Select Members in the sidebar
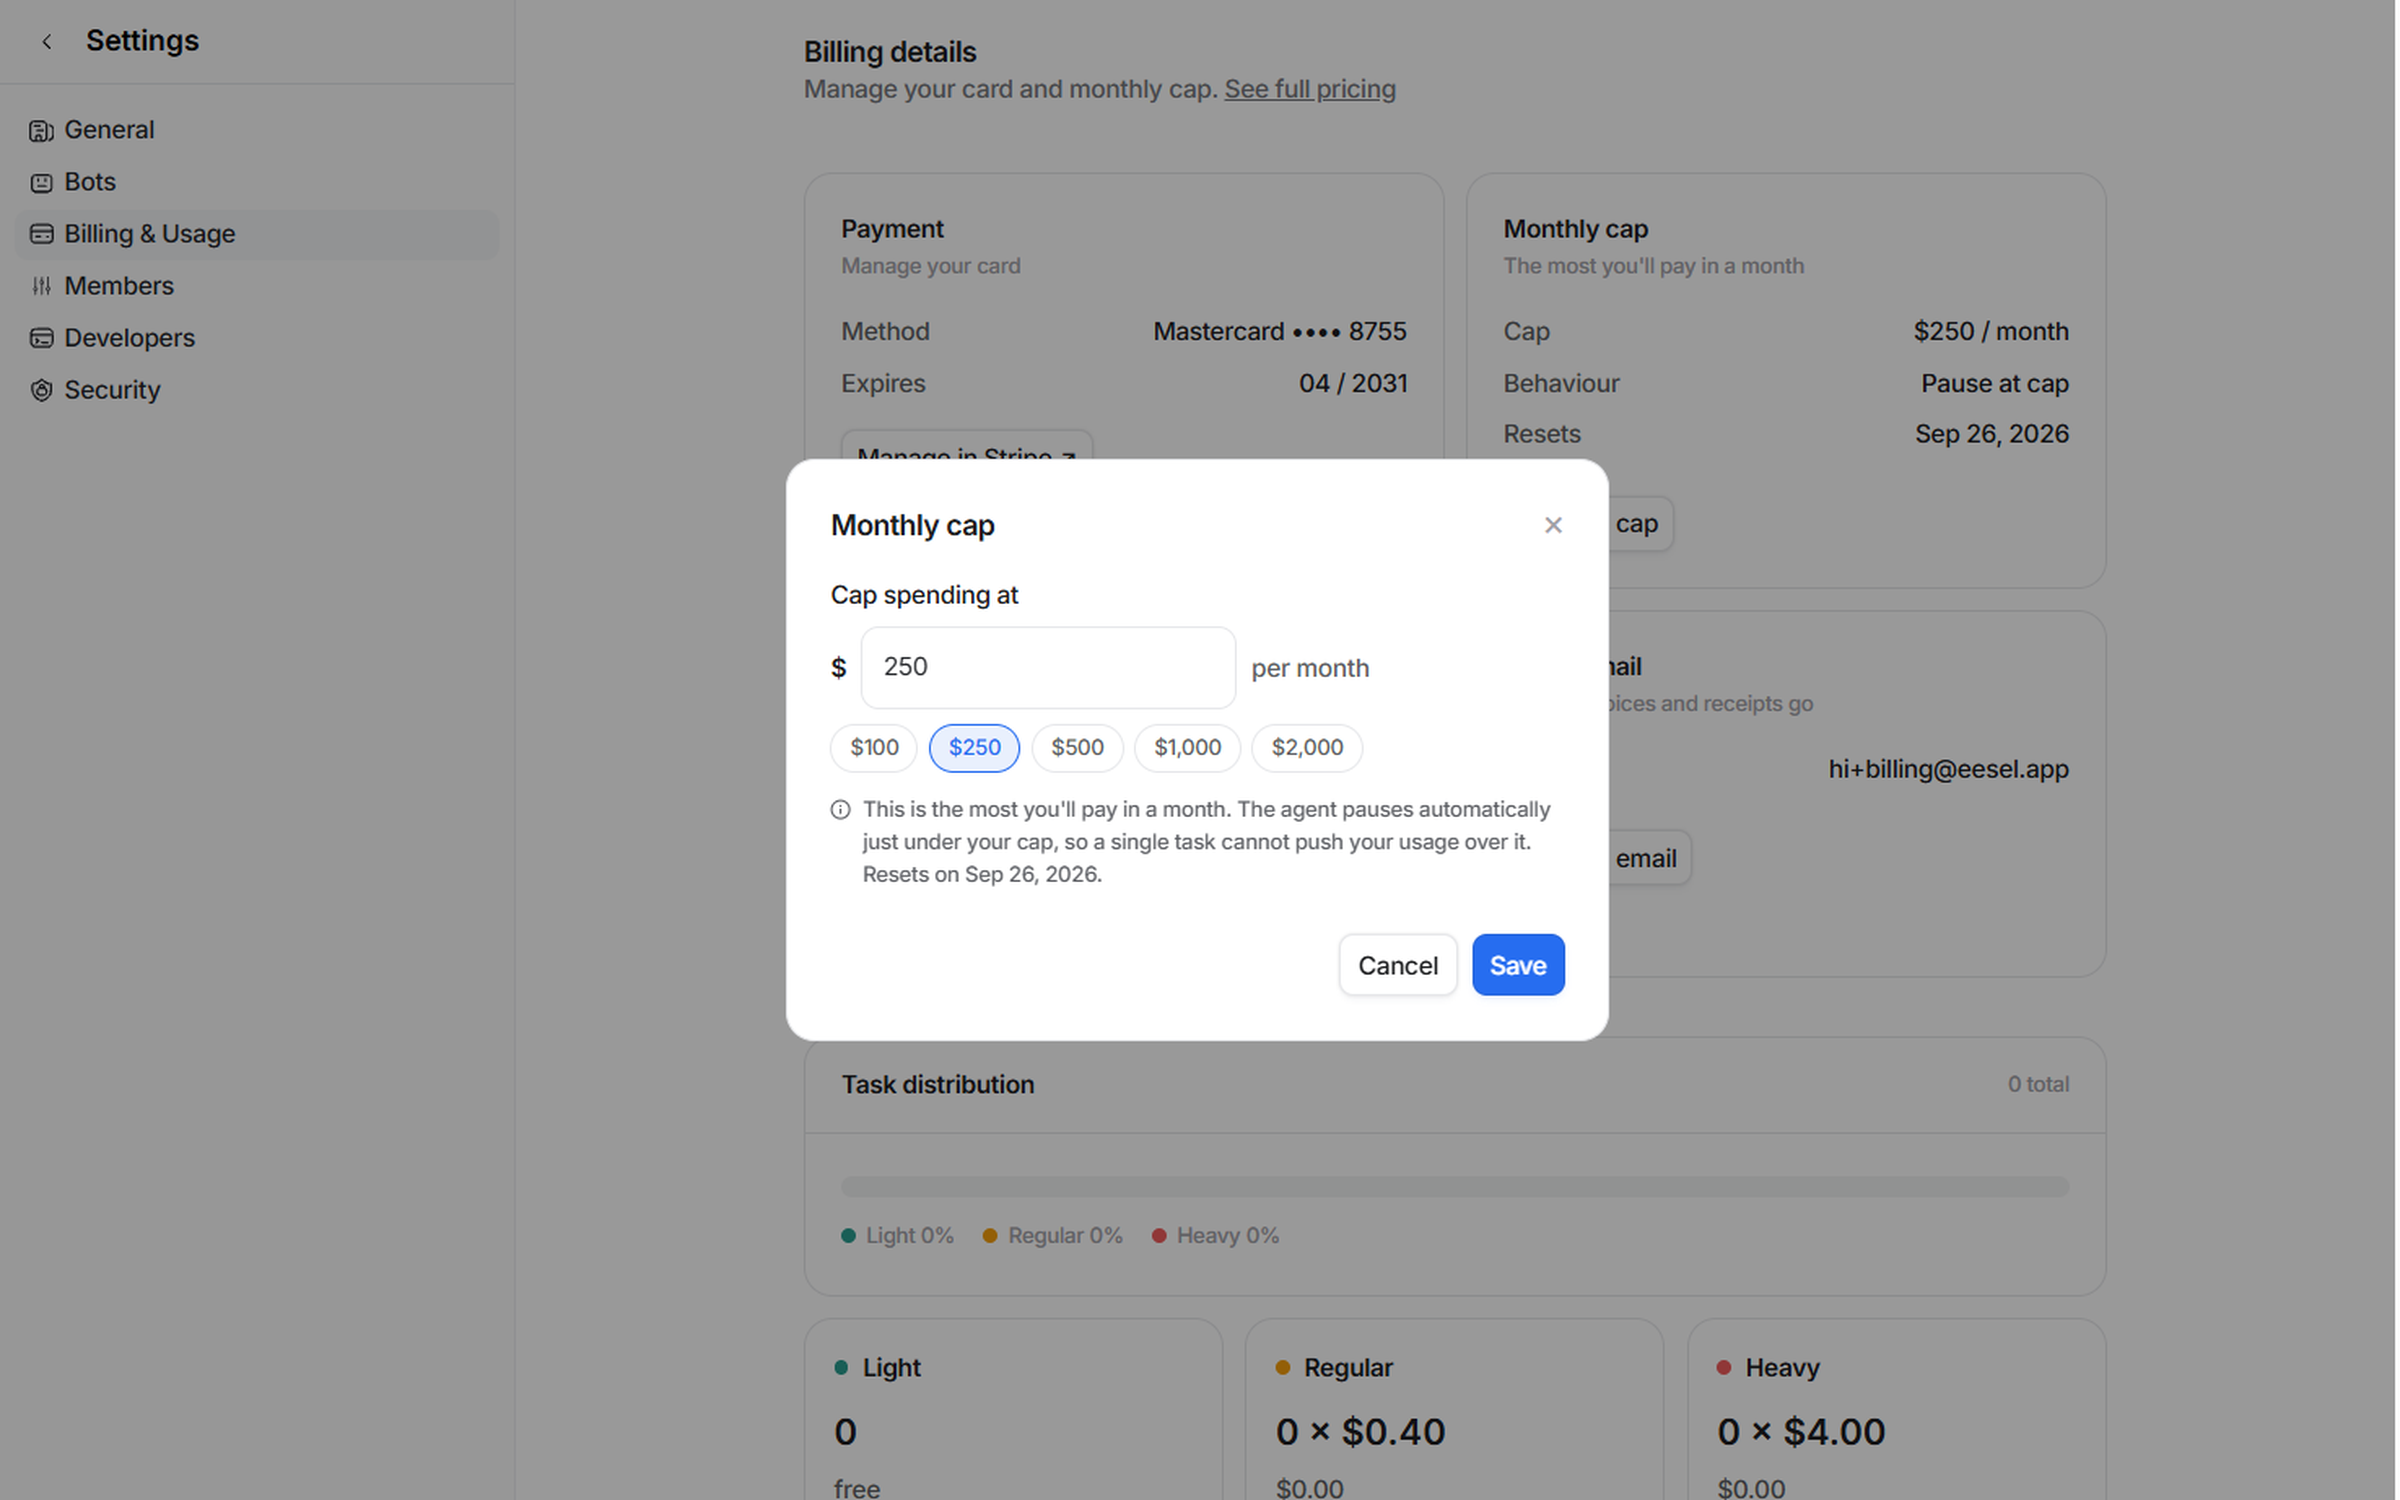 (x=256, y=286)
